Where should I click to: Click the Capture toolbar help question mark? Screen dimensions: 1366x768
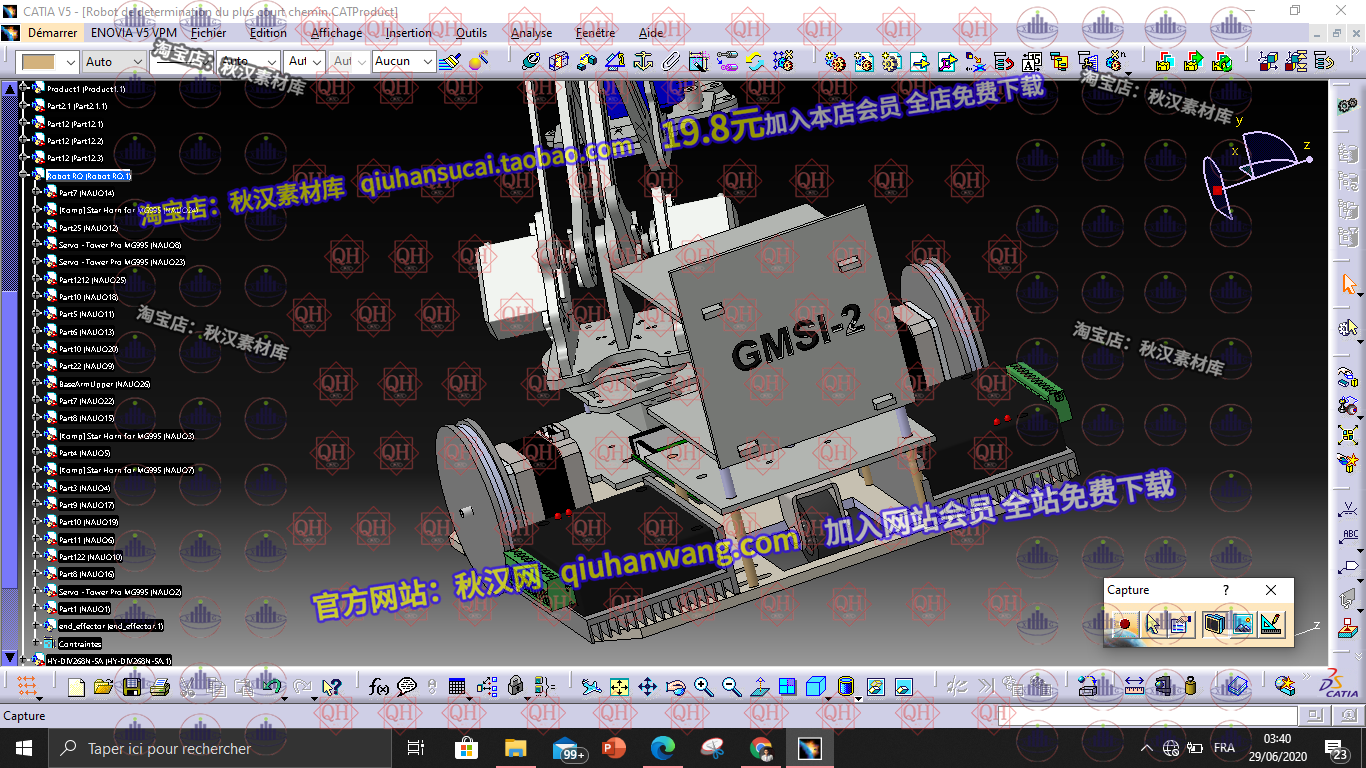1226,590
